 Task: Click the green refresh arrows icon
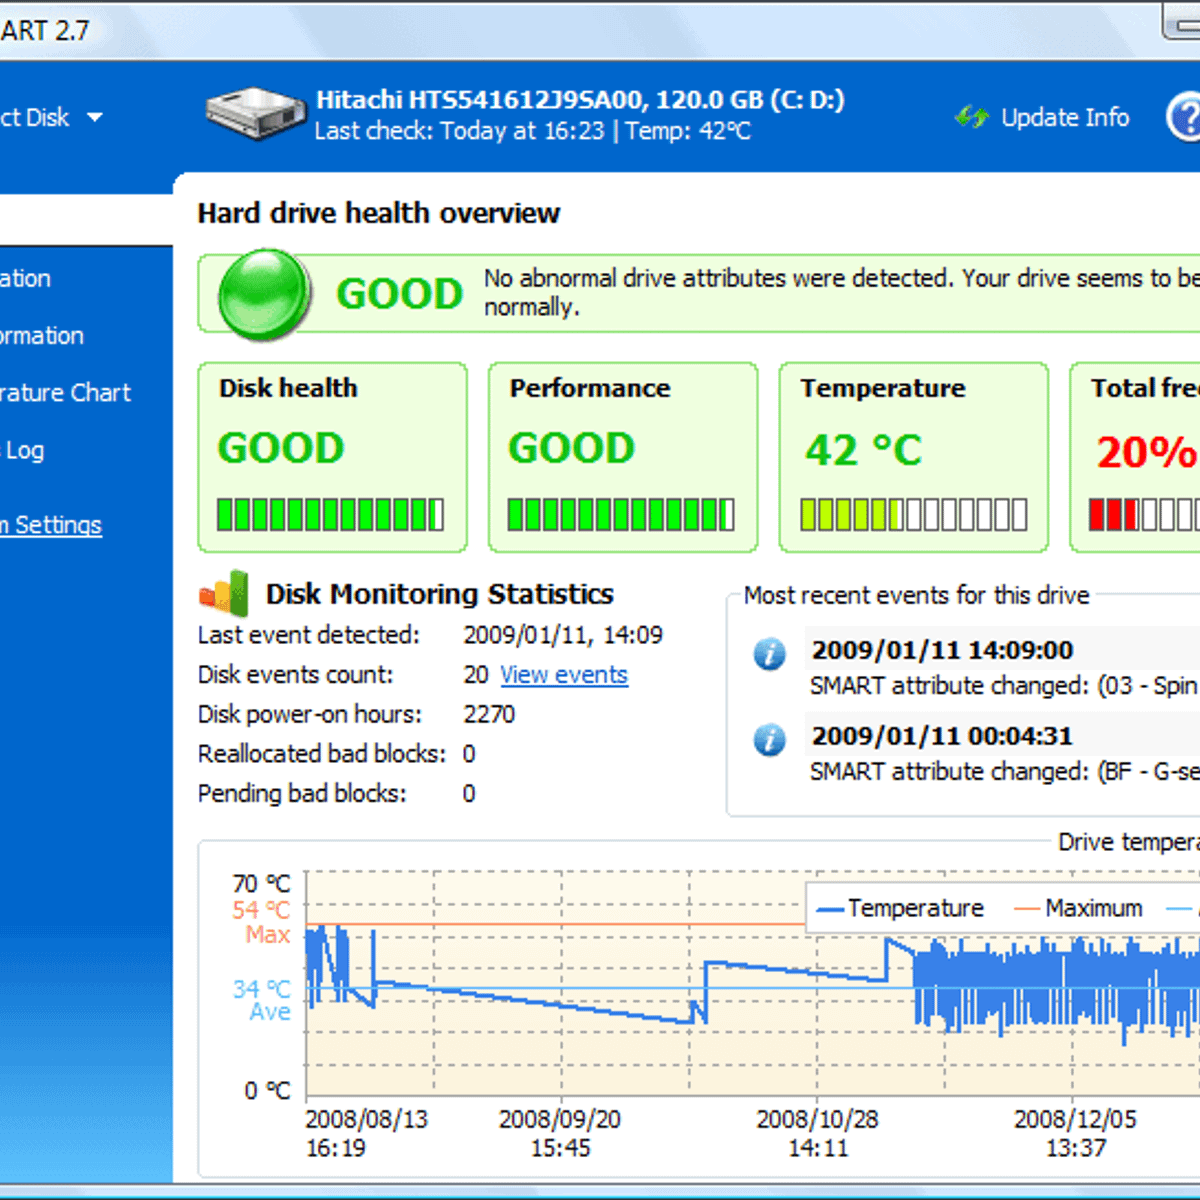pyautogui.click(x=970, y=118)
